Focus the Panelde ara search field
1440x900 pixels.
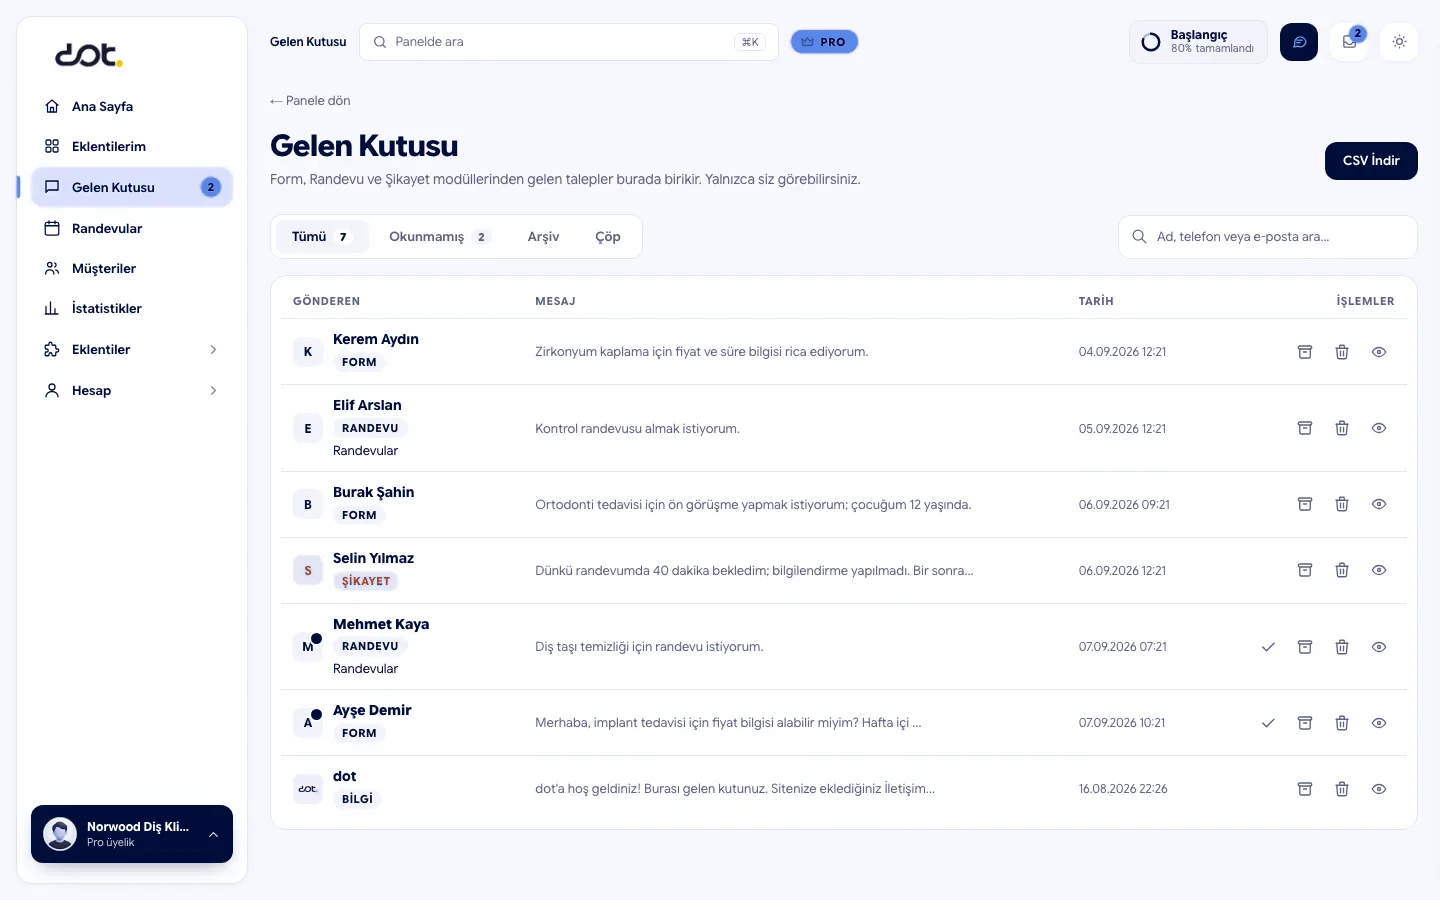pyautogui.click(x=569, y=42)
